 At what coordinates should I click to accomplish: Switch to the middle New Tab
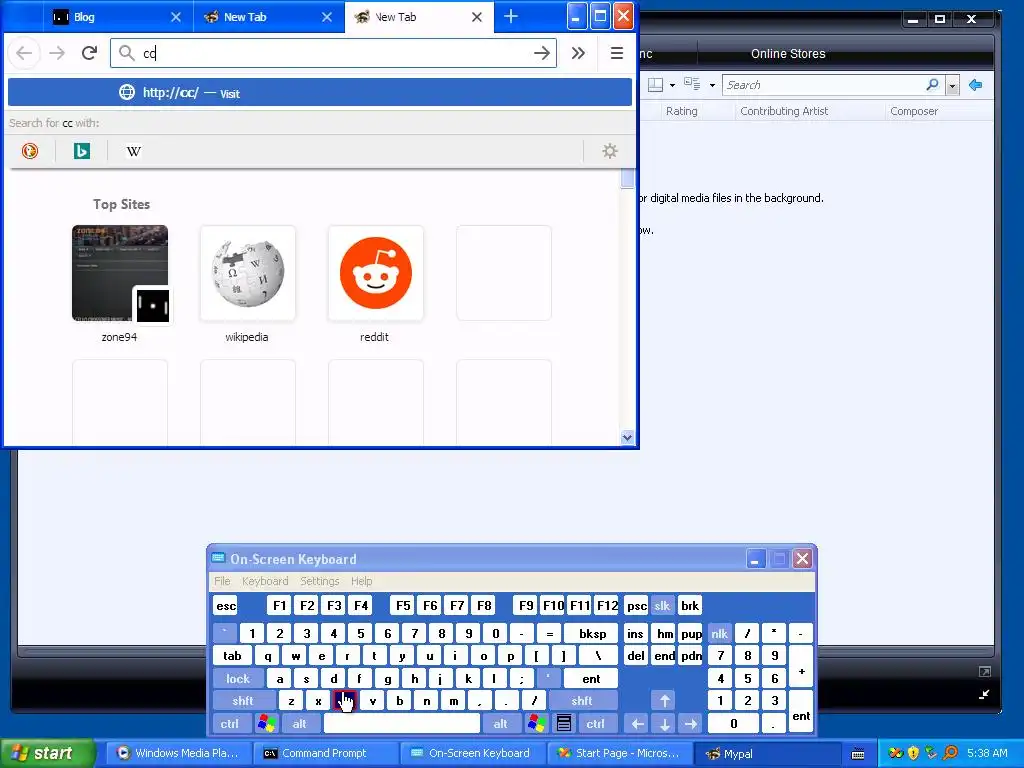268,17
